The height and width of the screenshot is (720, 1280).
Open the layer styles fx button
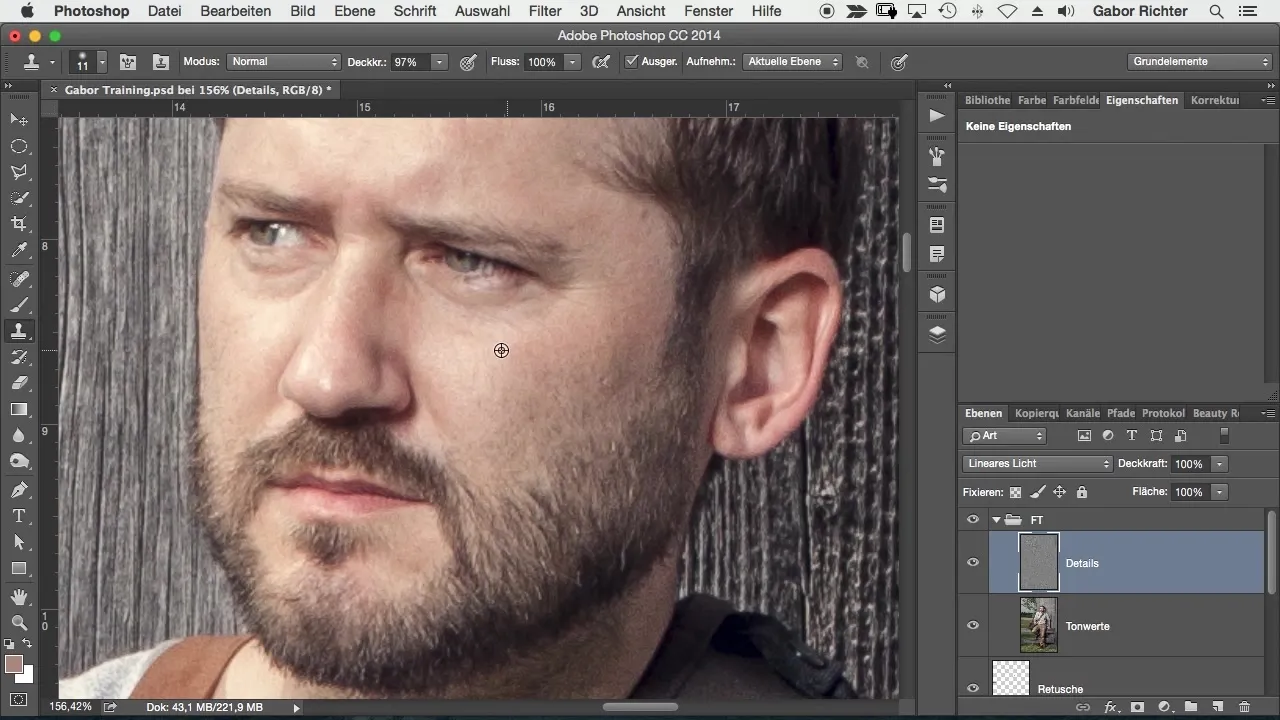tap(1110, 707)
